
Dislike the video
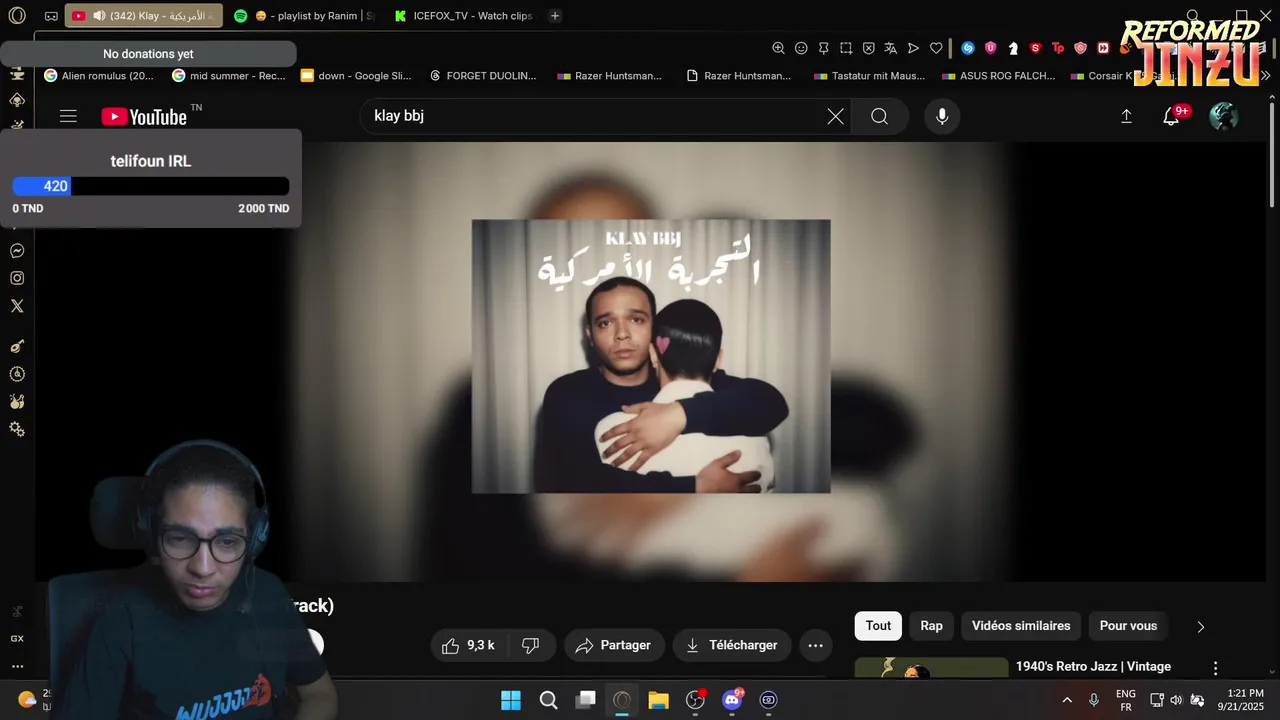[531, 645]
